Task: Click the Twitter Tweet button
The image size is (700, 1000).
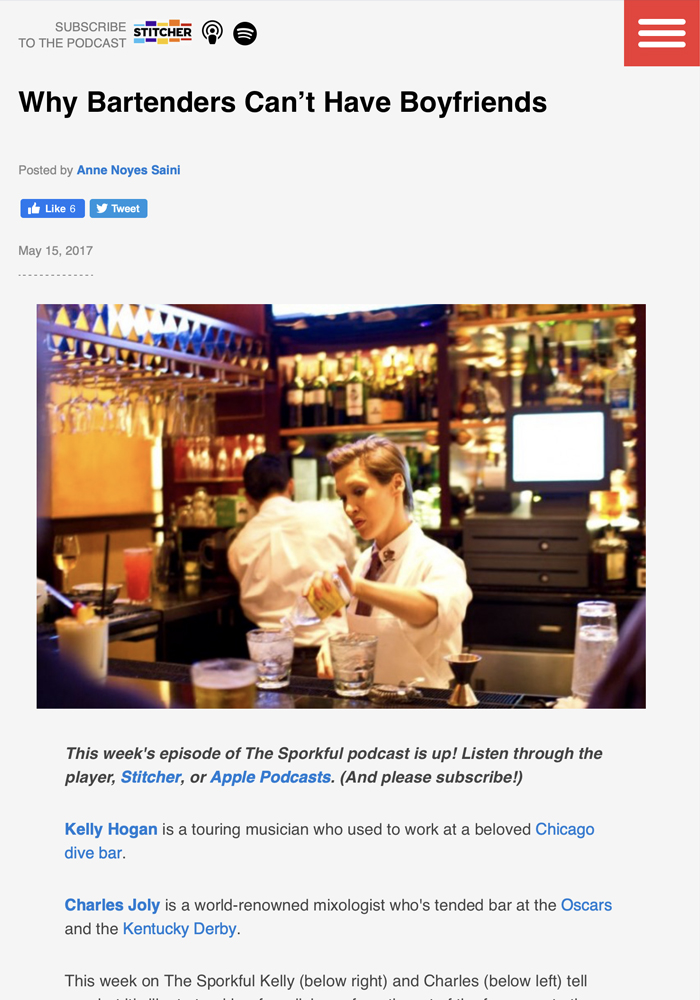Action: pos(119,209)
